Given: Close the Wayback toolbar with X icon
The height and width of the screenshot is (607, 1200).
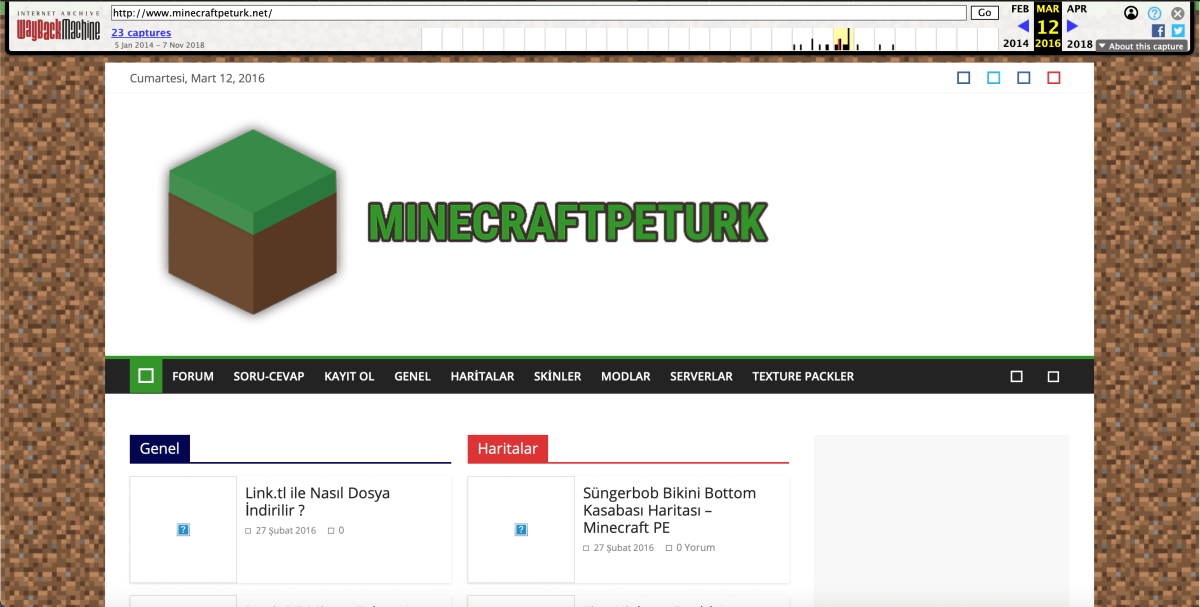Looking at the screenshot, I should click(1177, 13).
